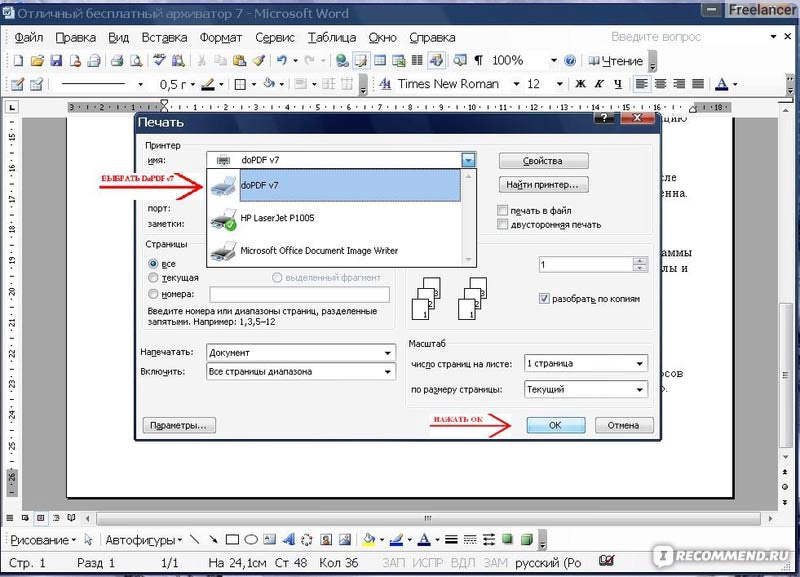Select the Oval drawing tool
The image size is (800, 577).
click(x=252, y=540)
